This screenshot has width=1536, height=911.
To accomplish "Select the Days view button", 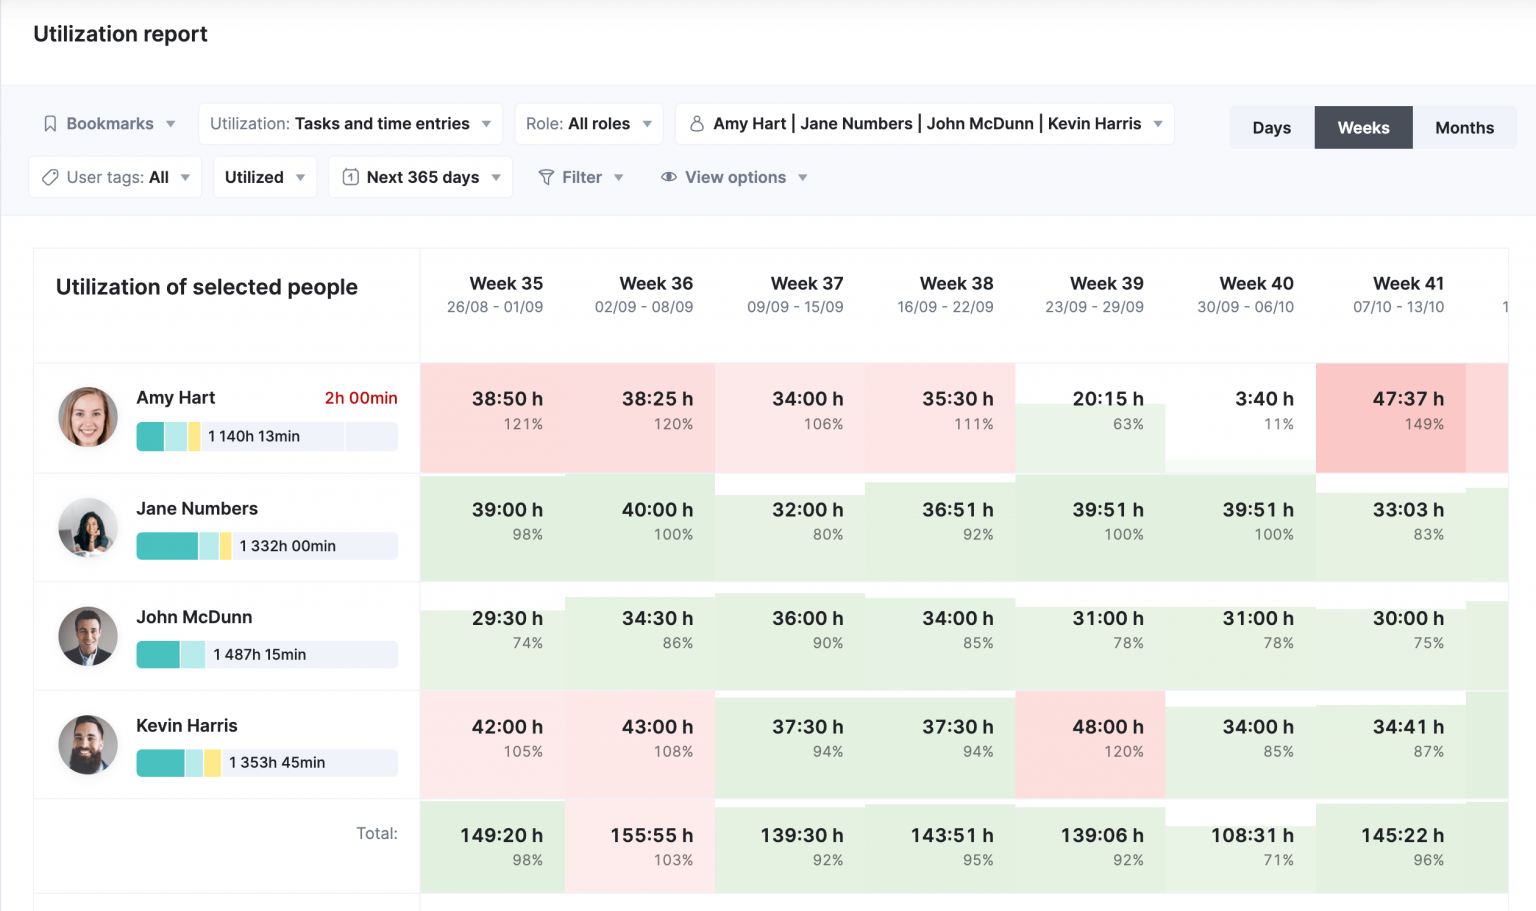I will pos(1270,127).
